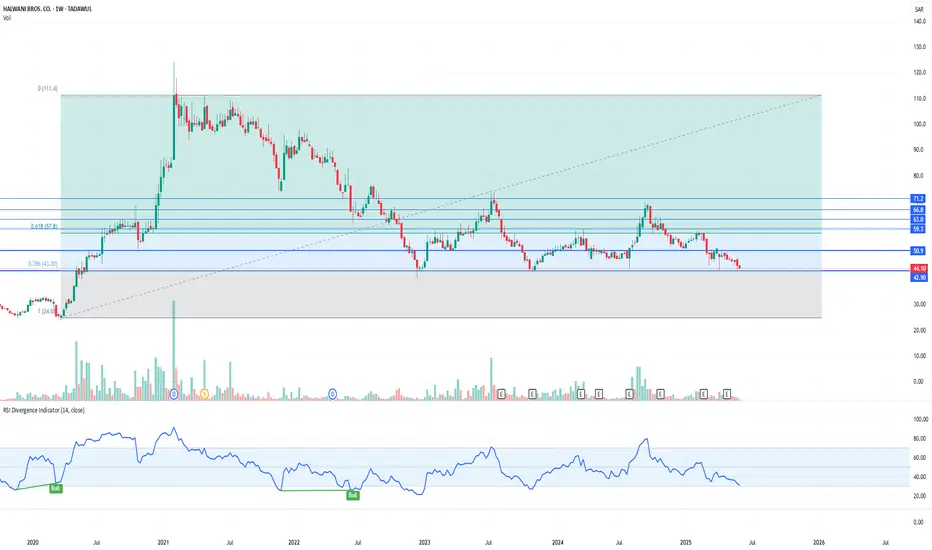
Task: Click the Fibonacci 0 (111.4) level label
Action: pyautogui.click(x=48, y=89)
